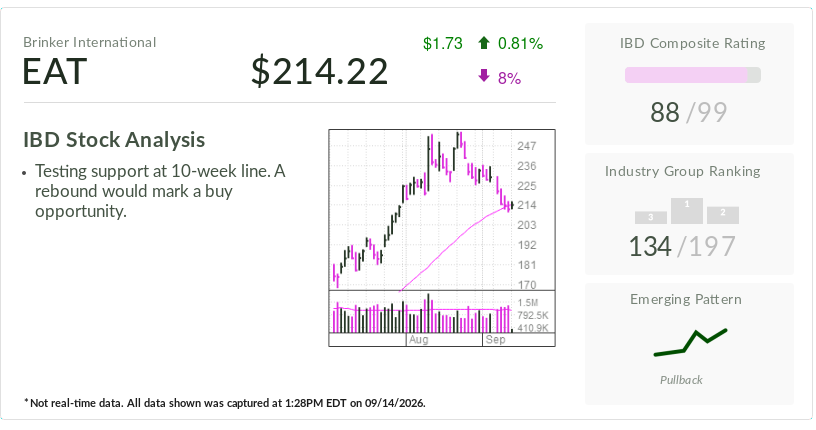Click the Industry Group Ranking heading
The image size is (816, 430).
click(682, 171)
